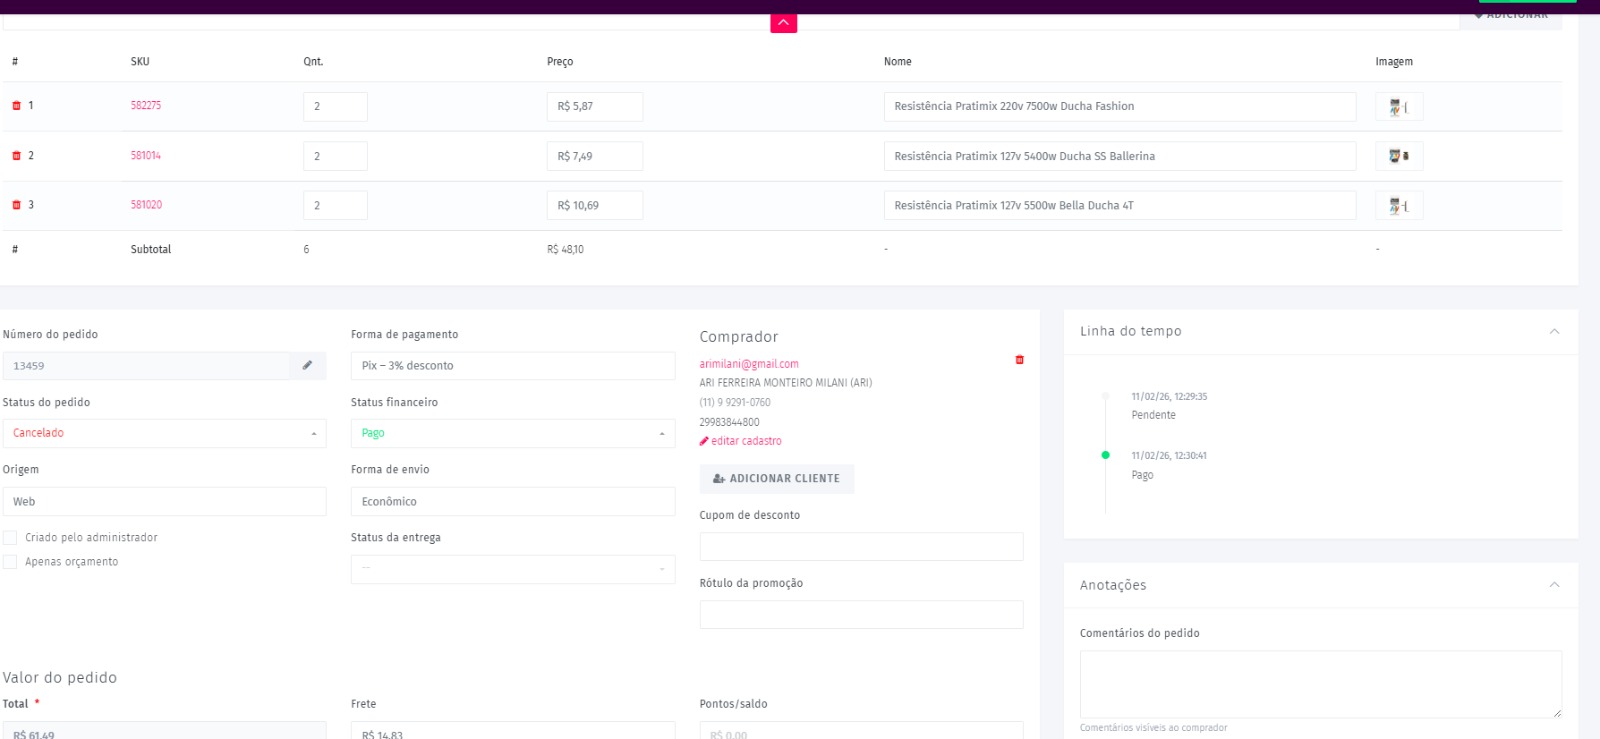
Task: Click the 'Adicionar cliente' button
Action: (x=776, y=479)
